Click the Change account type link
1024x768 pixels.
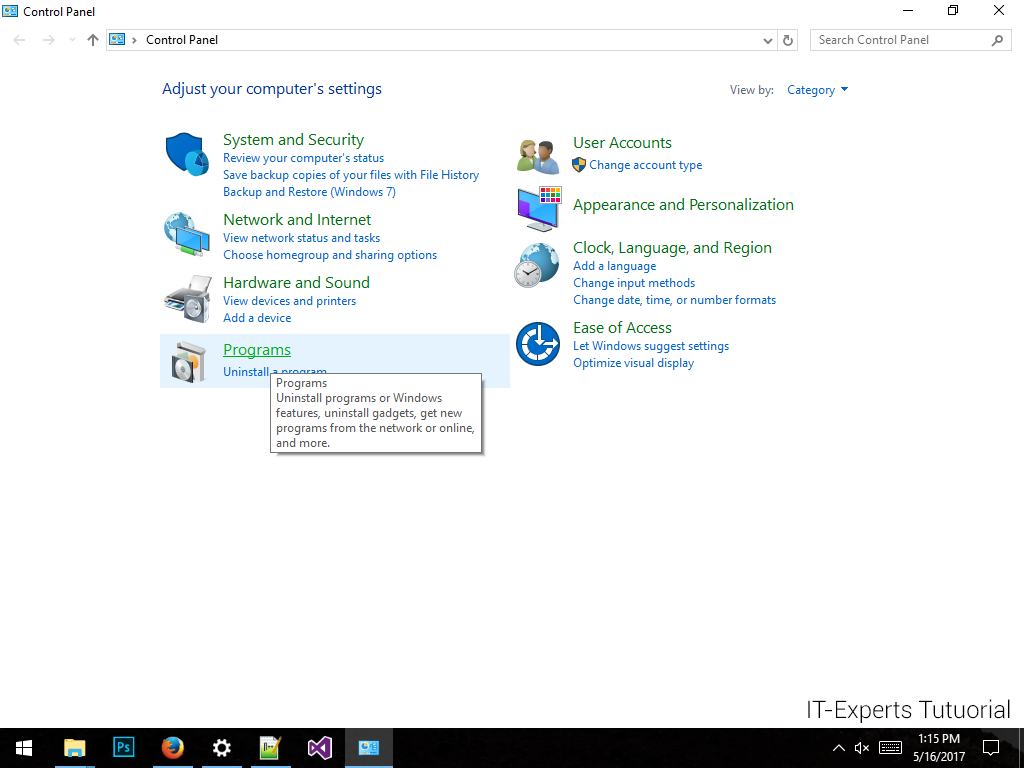[645, 165]
